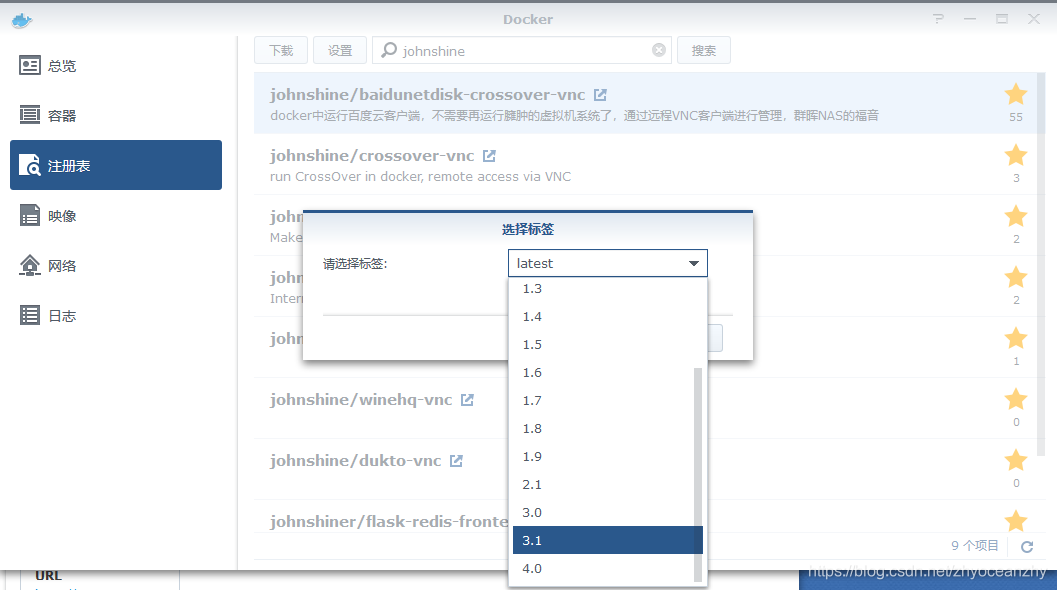Click the tag list scrollbar thumb

(698, 475)
